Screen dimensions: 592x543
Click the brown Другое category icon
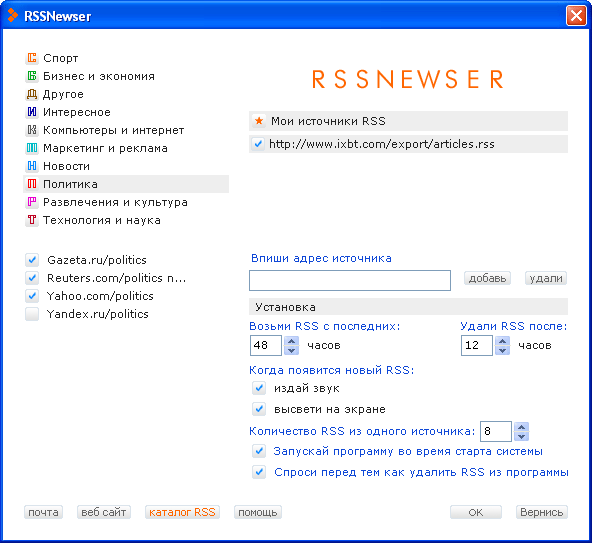tap(32, 94)
